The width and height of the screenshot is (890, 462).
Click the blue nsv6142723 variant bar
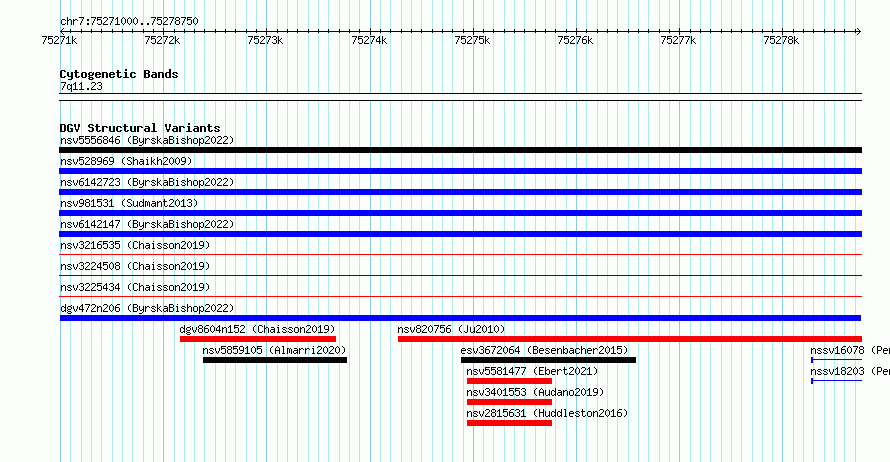pos(460,192)
